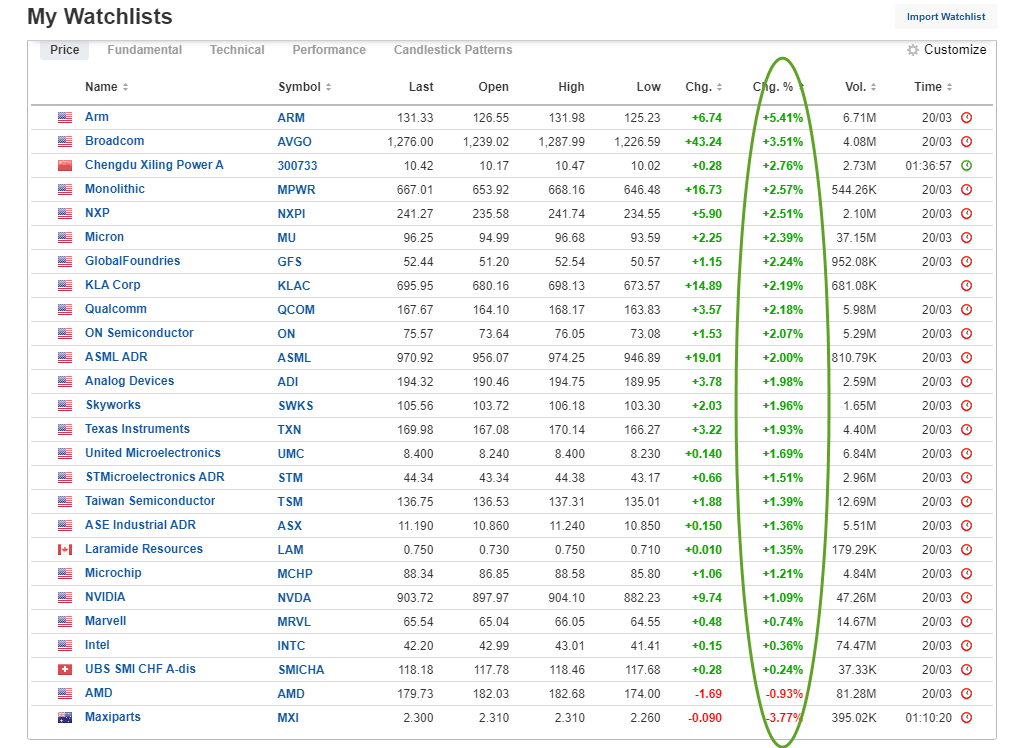This screenshot has width=1019, height=748.
Task: Open the NVIDIA stock link
Action: coord(105,597)
